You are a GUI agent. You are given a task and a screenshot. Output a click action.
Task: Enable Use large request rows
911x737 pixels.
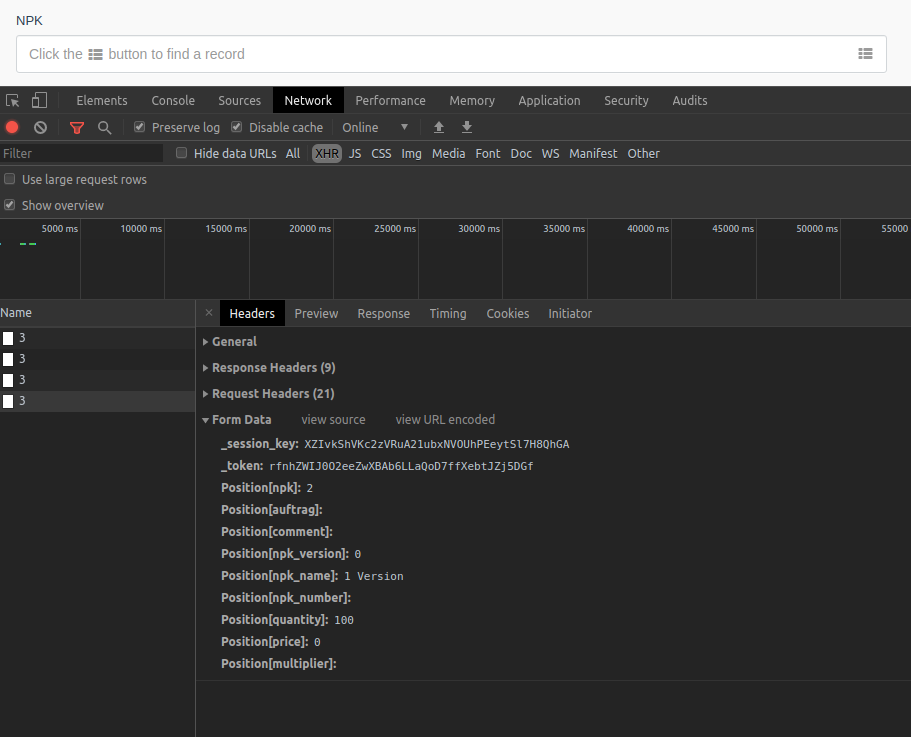[x=9, y=179]
